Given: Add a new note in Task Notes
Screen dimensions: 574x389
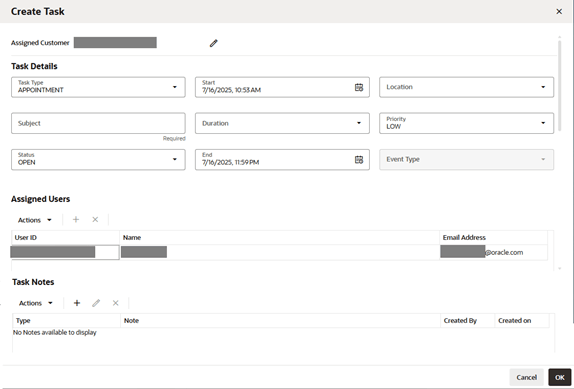Looking at the screenshot, I should pos(77,303).
